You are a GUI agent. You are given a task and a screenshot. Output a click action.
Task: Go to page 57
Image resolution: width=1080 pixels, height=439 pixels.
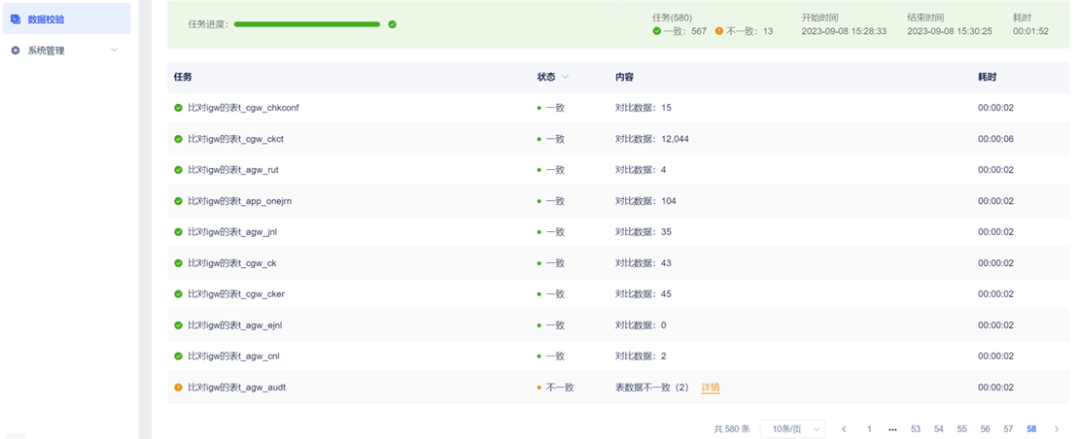1008,429
